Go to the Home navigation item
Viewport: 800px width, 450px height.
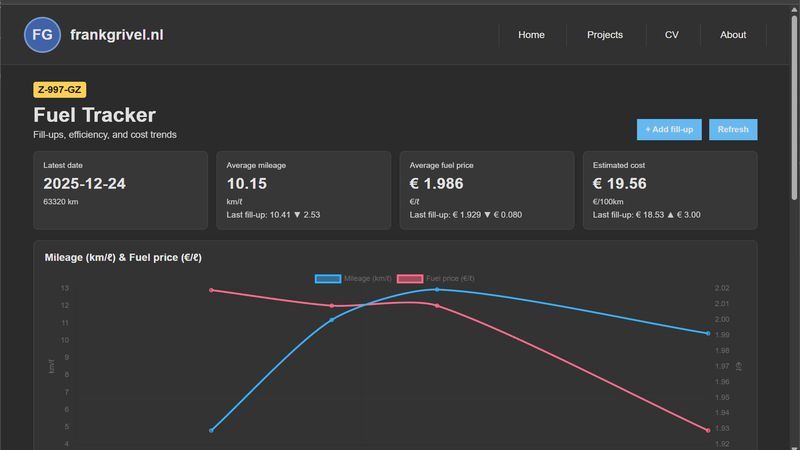pos(531,35)
